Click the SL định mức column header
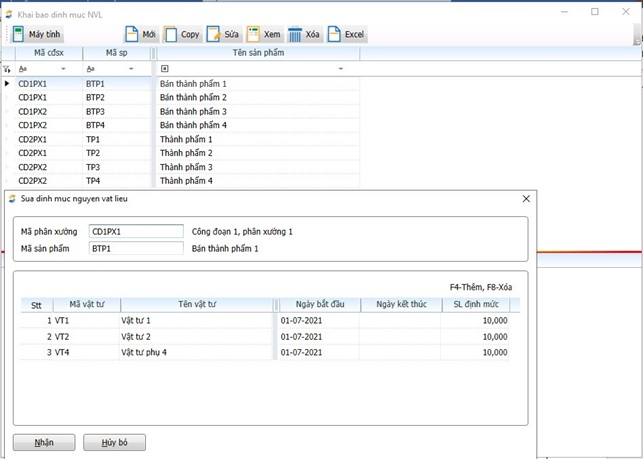643x459 pixels. (x=476, y=305)
